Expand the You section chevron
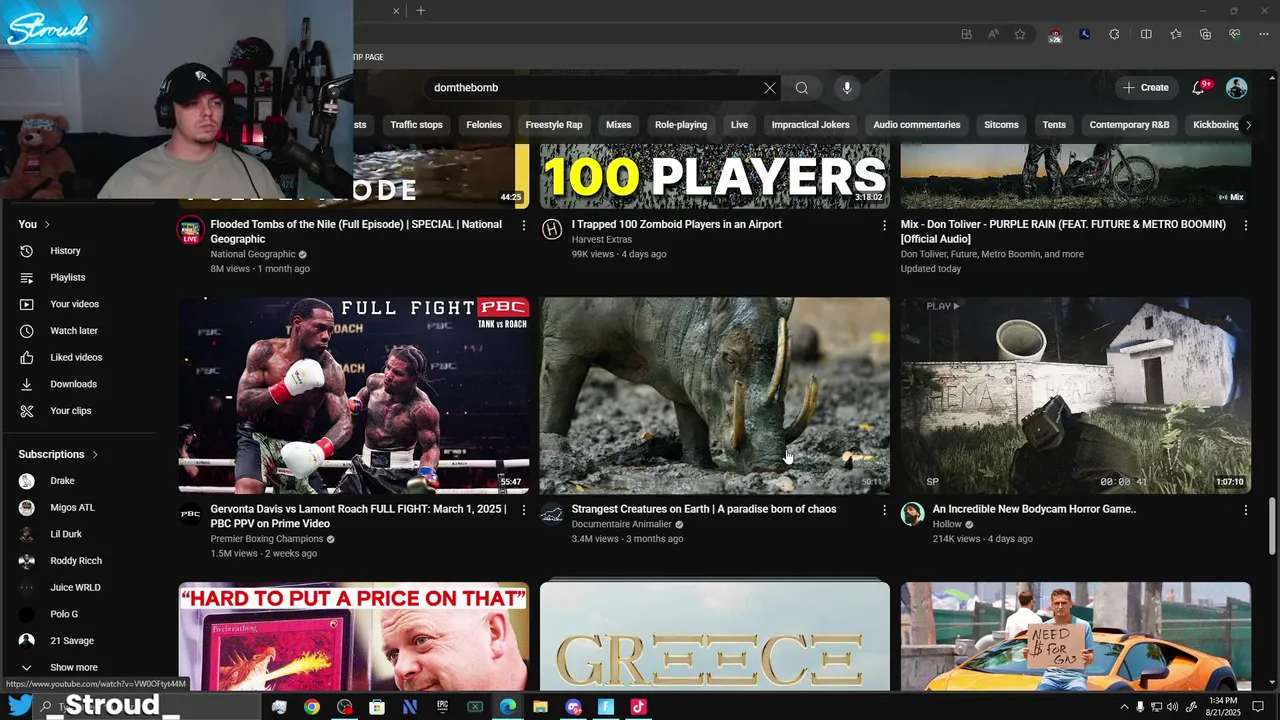 pyautogui.click(x=47, y=225)
